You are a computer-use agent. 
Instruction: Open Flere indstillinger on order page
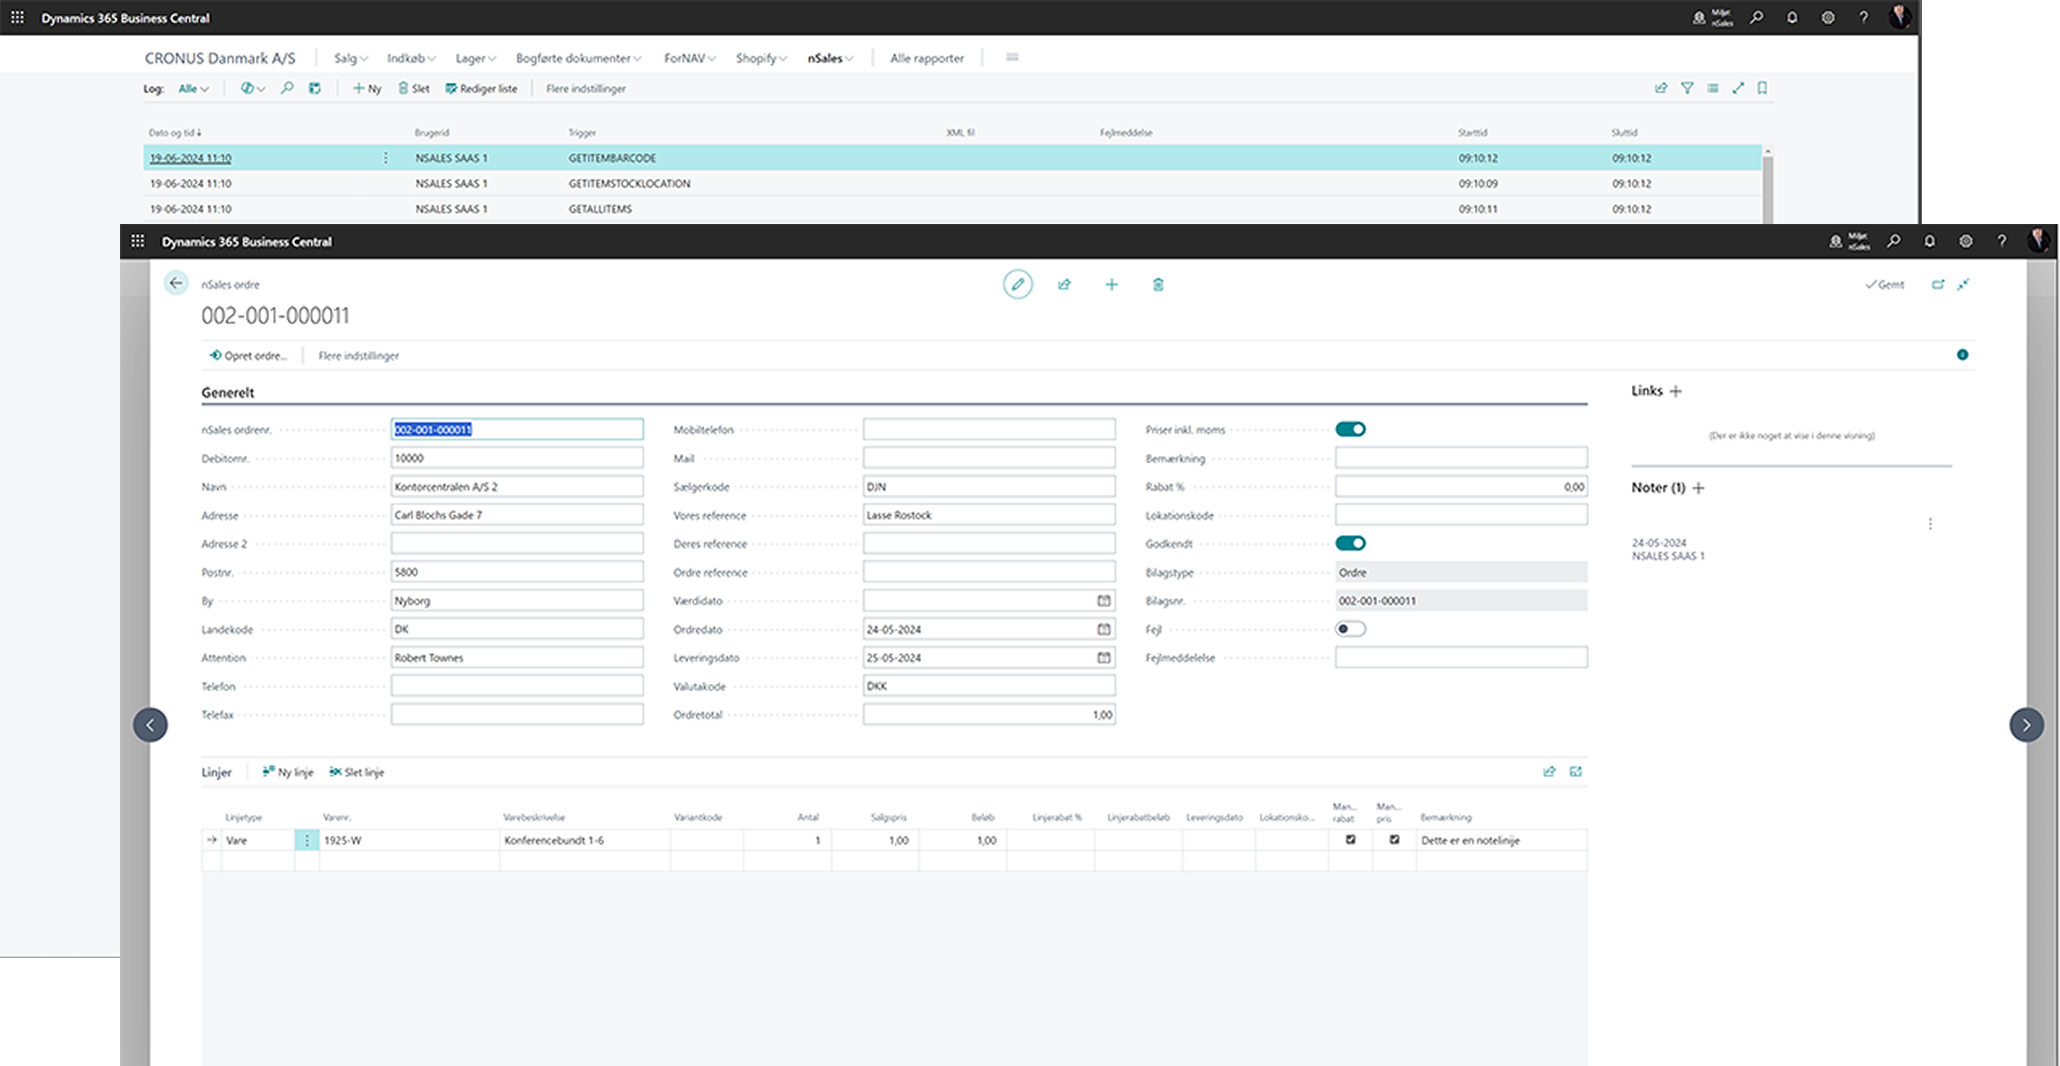point(358,355)
